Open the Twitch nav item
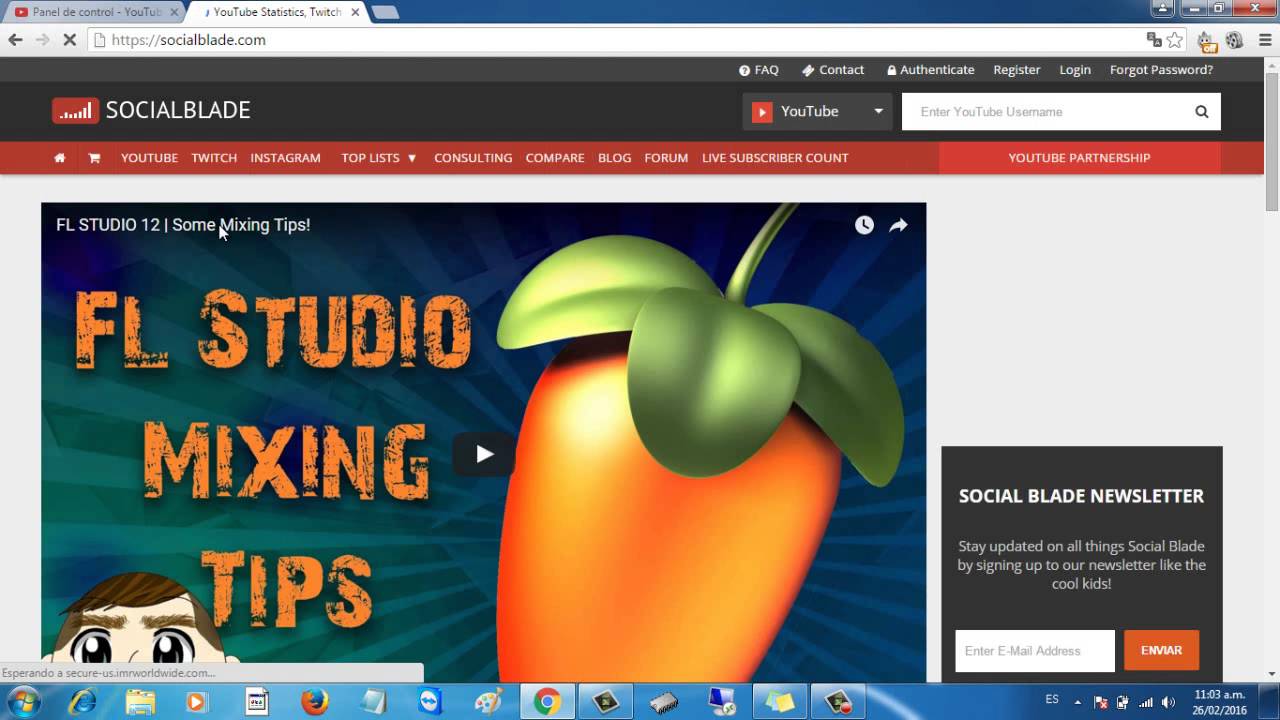 (x=214, y=158)
